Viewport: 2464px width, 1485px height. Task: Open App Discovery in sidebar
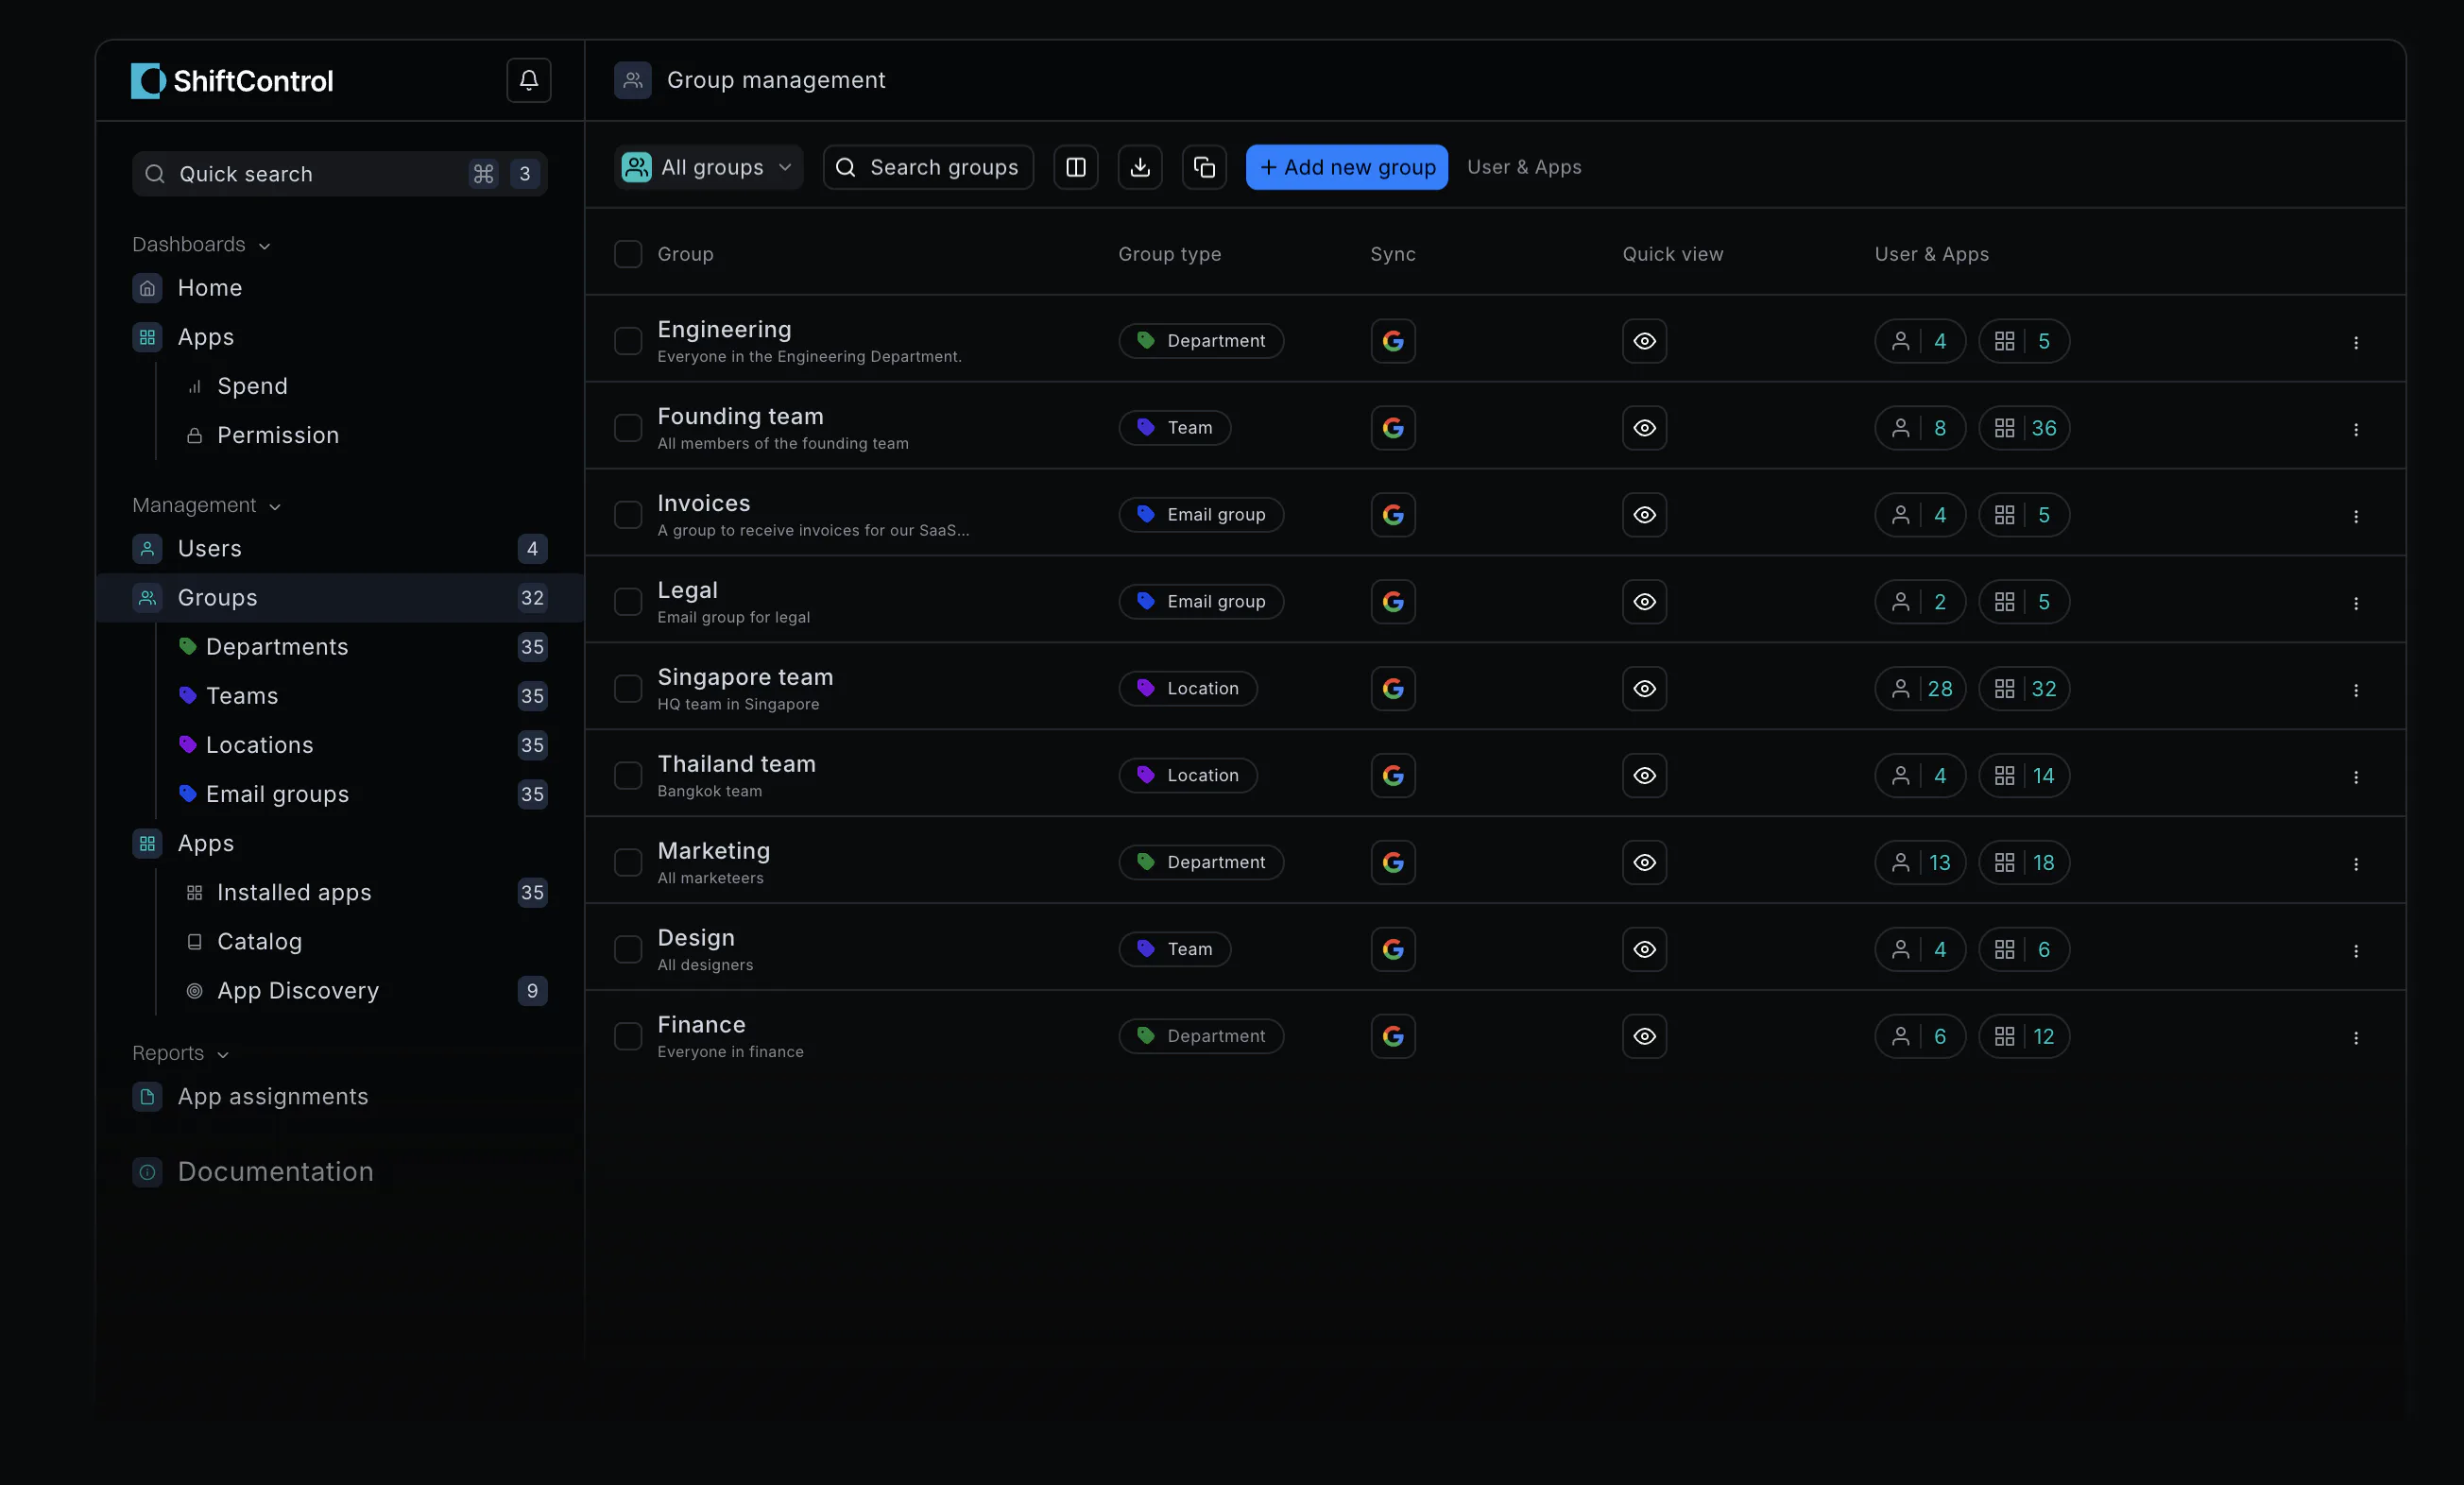pyautogui.click(x=366, y=991)
